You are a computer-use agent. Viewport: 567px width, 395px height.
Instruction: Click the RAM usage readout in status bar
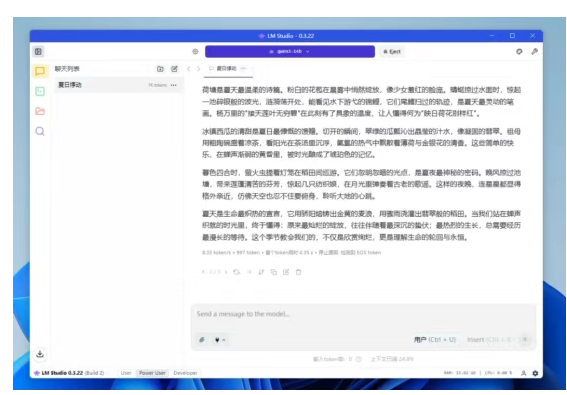460,373
